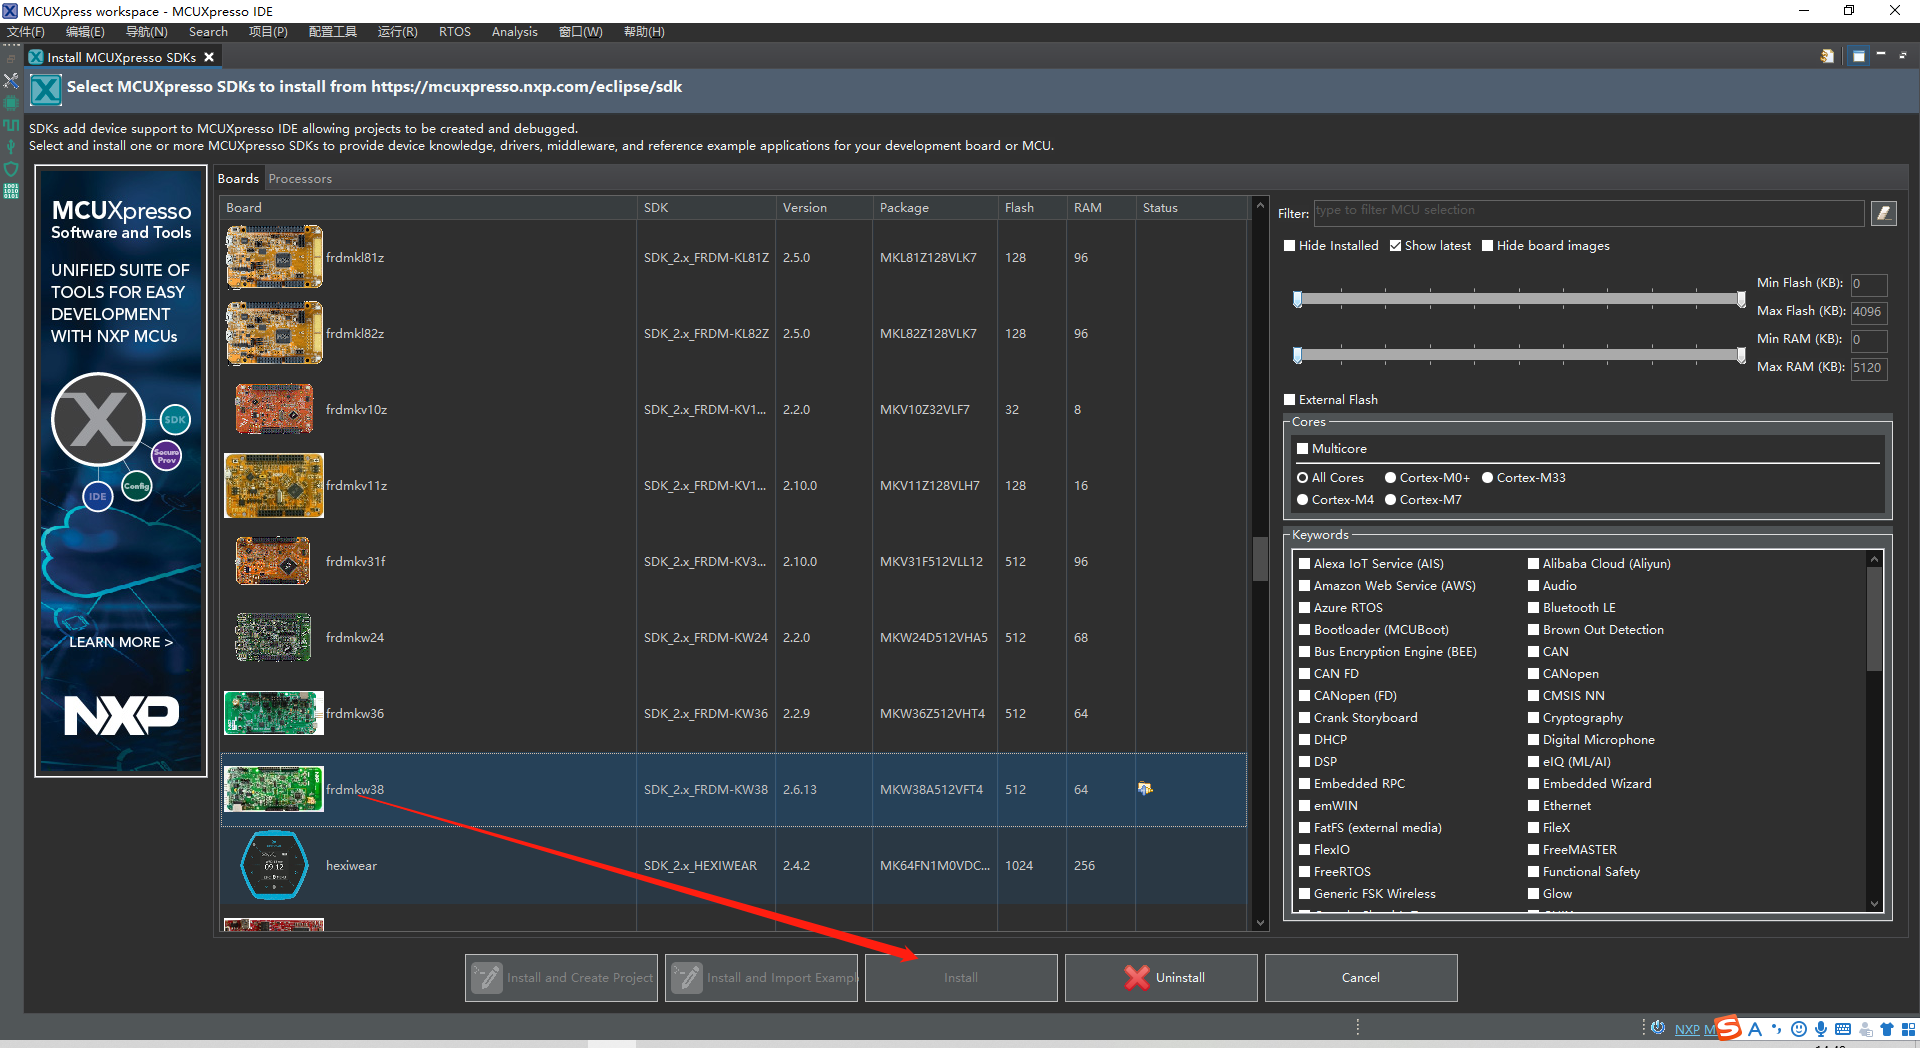Click the Max Flash (KB) value field
This screenshot has width=1920, height=1048.
point(1868,312)
